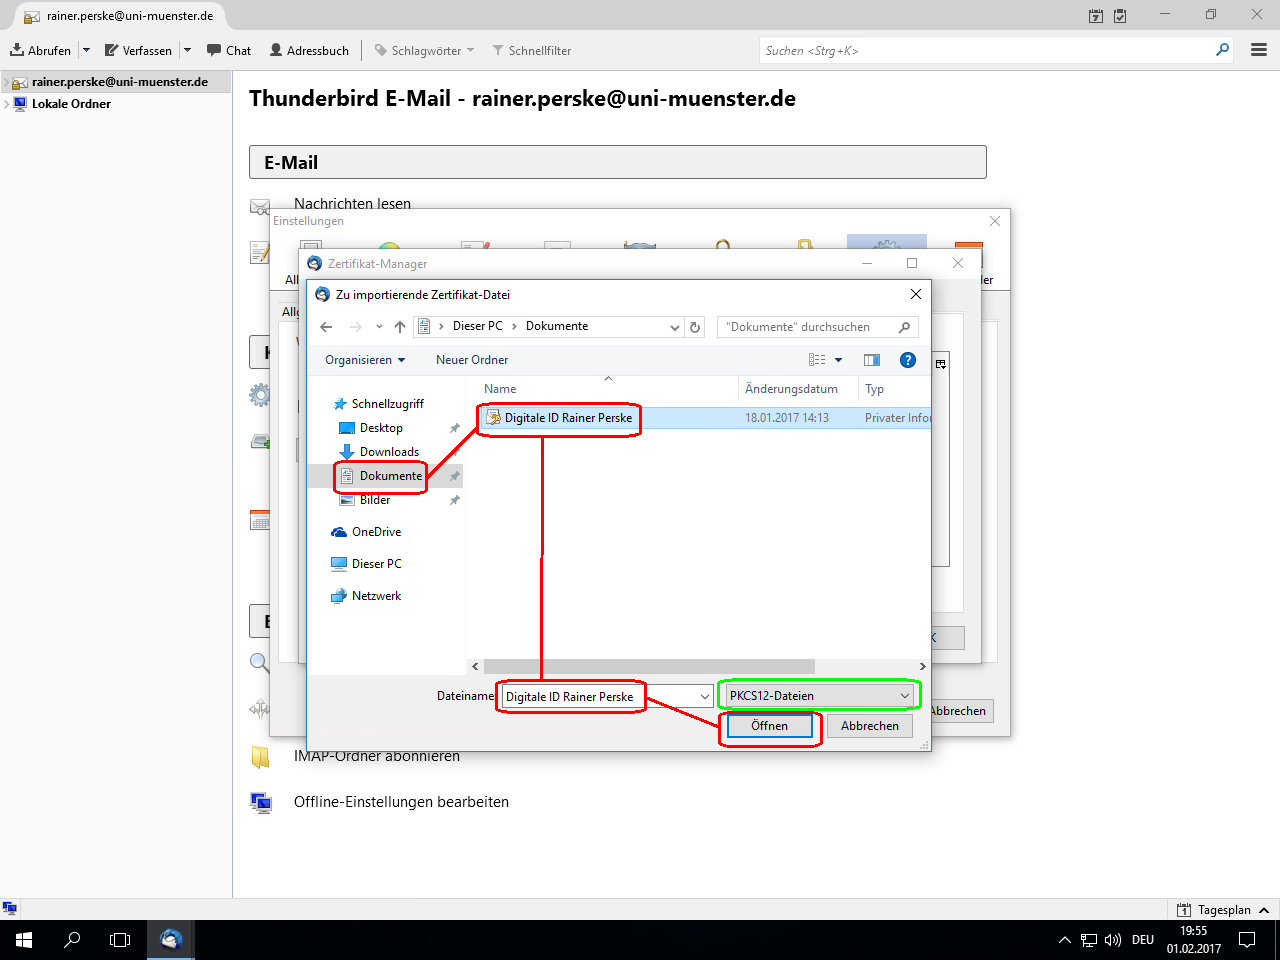Select the Digitale ID Rainer Perske file
The image size is (1280, 960).
pos(567,418)
